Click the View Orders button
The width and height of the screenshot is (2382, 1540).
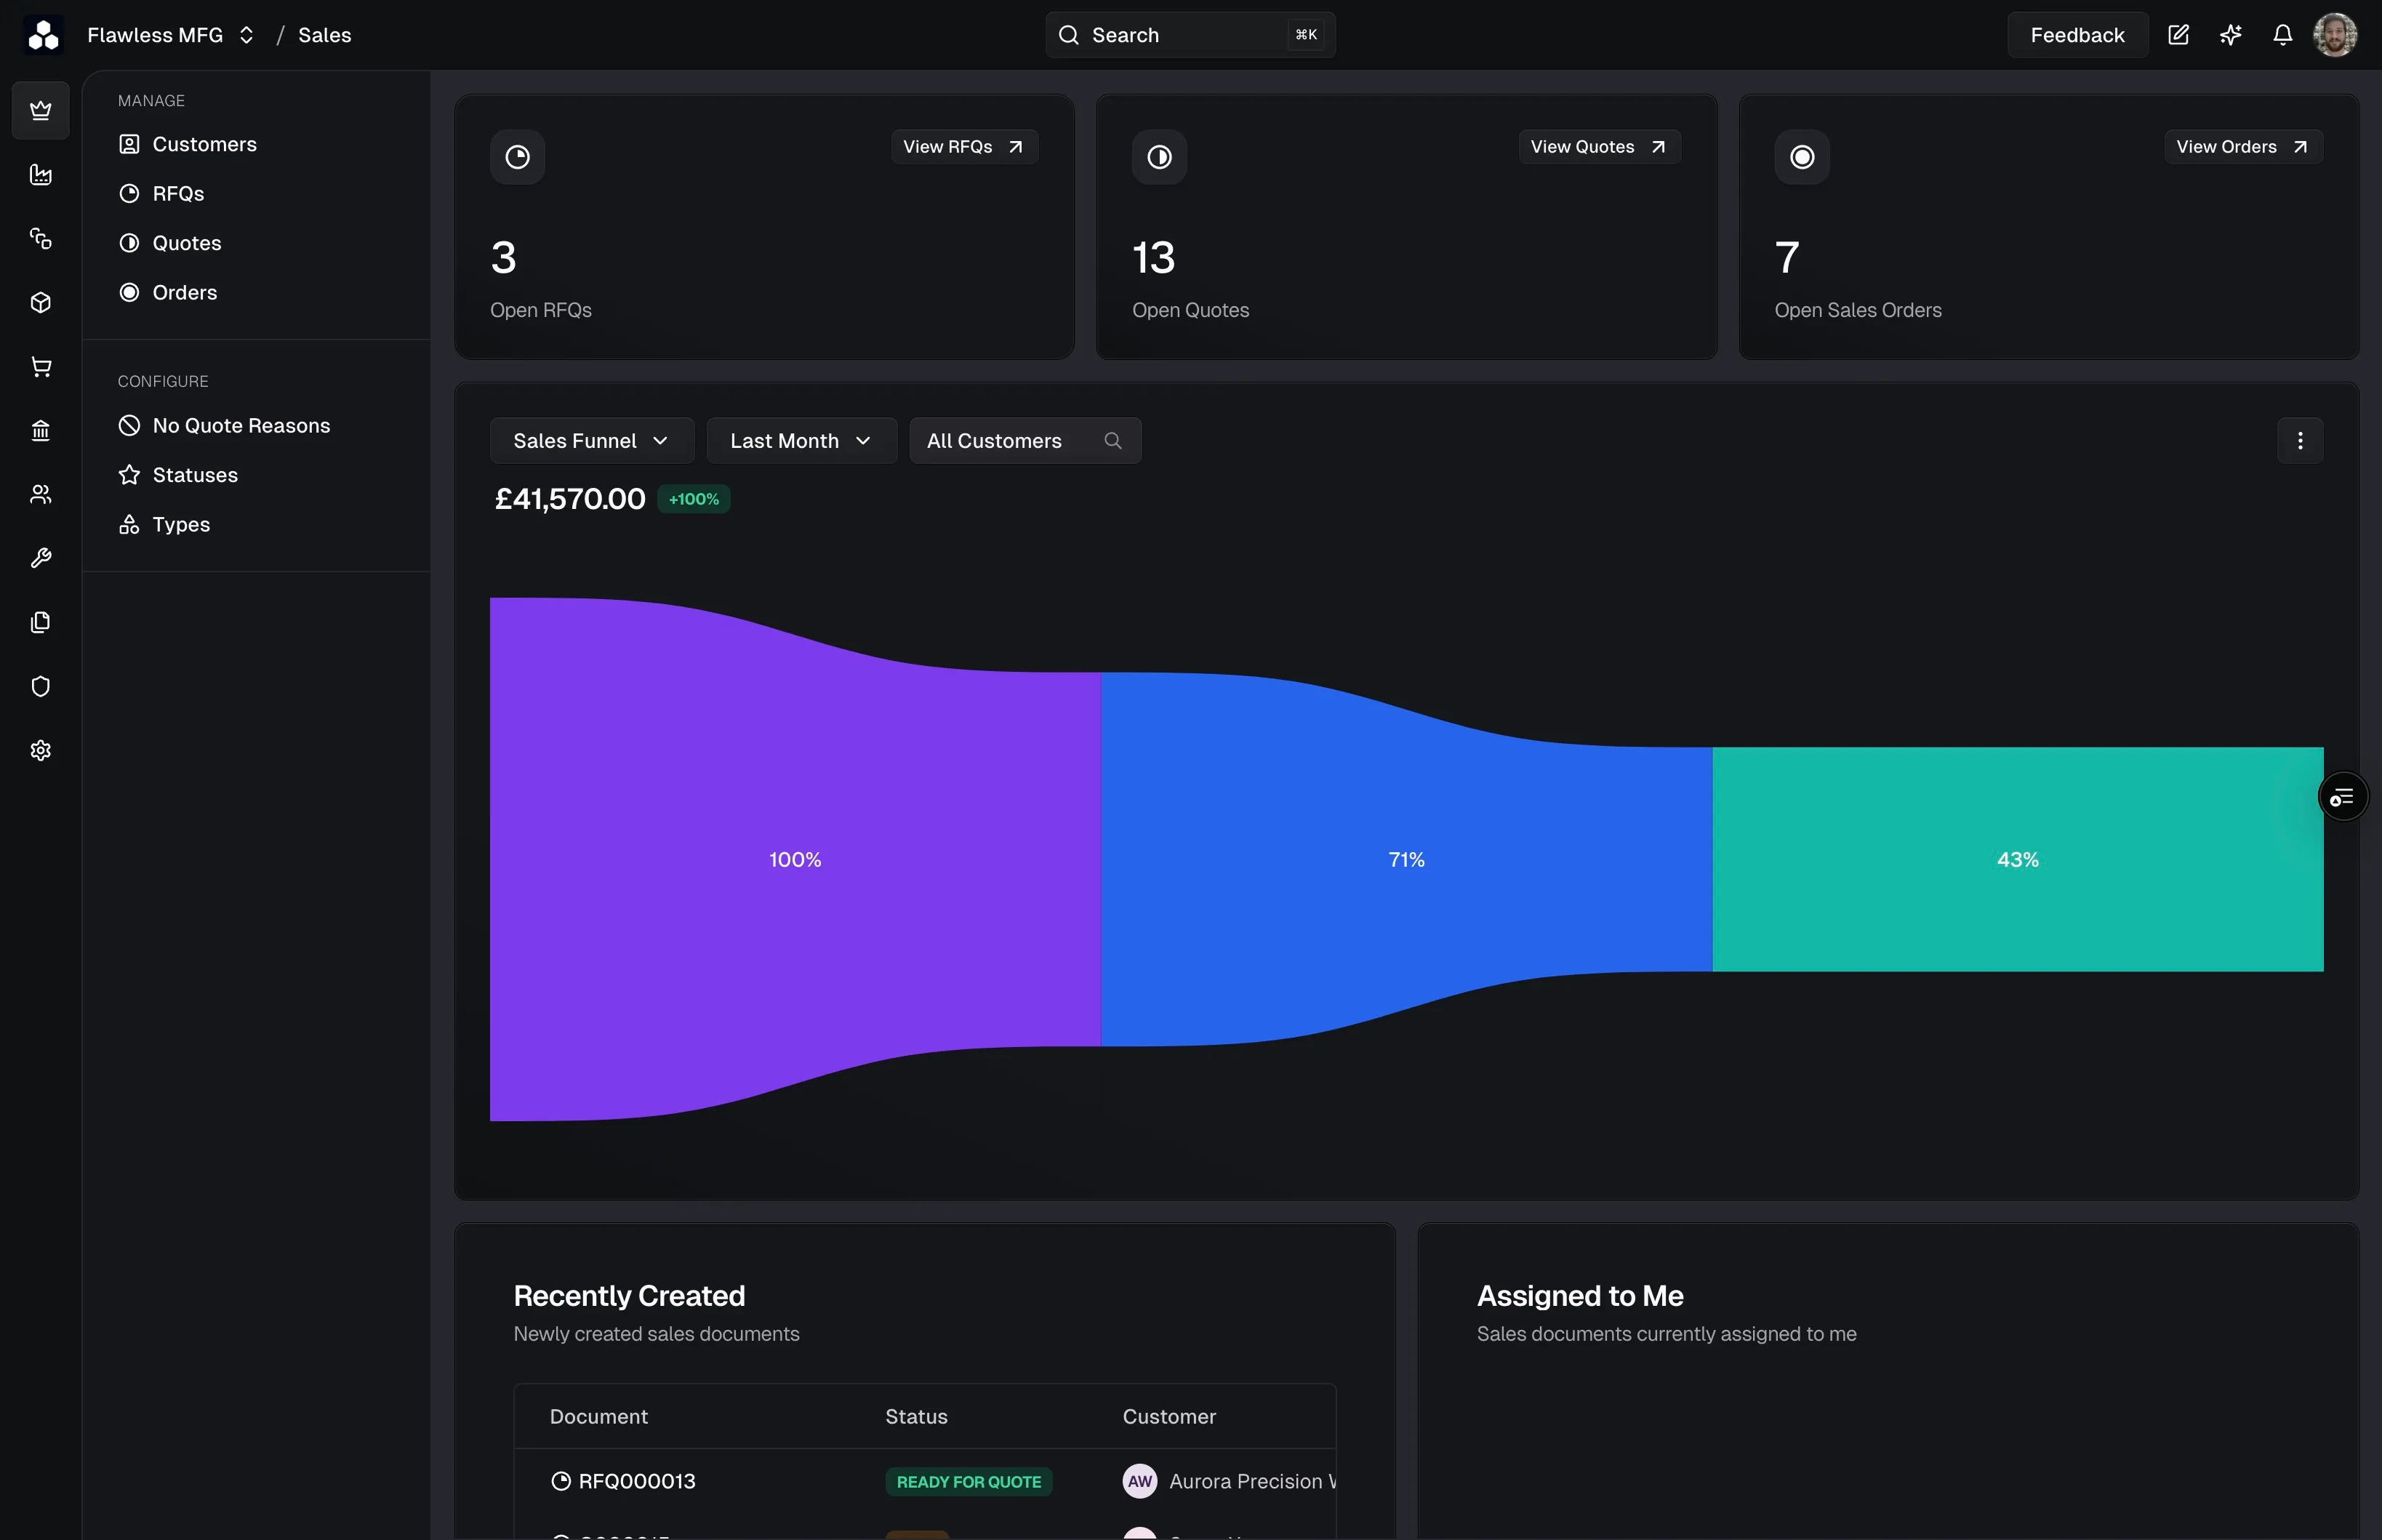[x=2243, y=147]
